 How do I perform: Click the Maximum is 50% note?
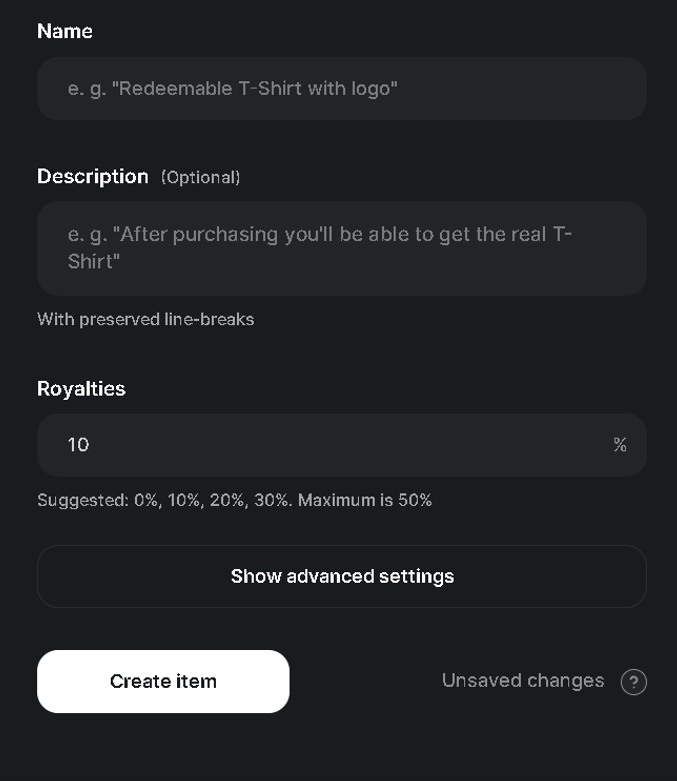pos(365,500)
